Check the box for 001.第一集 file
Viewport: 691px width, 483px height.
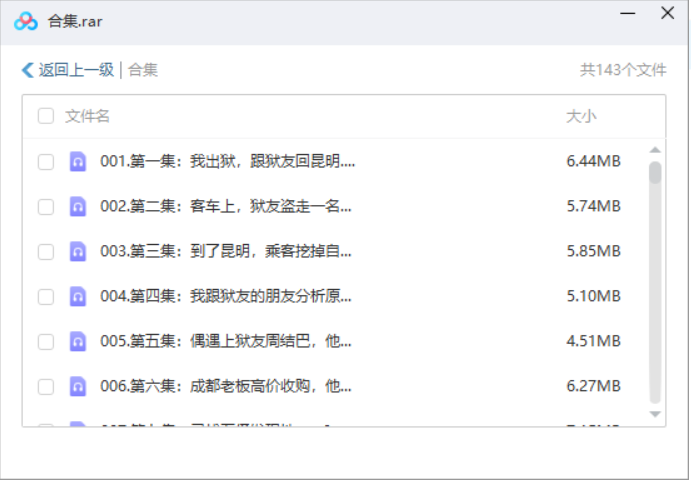point(46,161)
